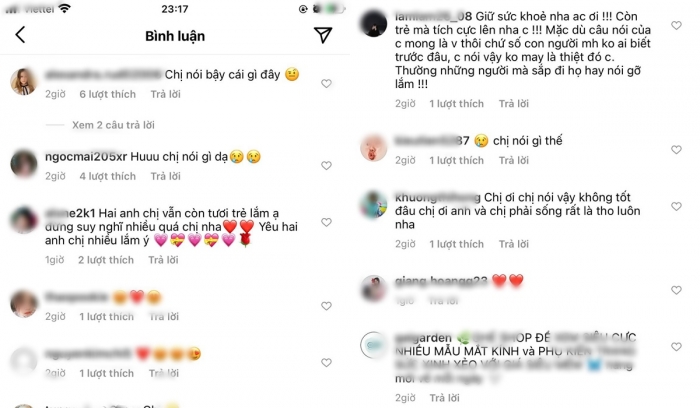View '4 lượt thích' on ngocmai205xr comment

coord(108,176)
